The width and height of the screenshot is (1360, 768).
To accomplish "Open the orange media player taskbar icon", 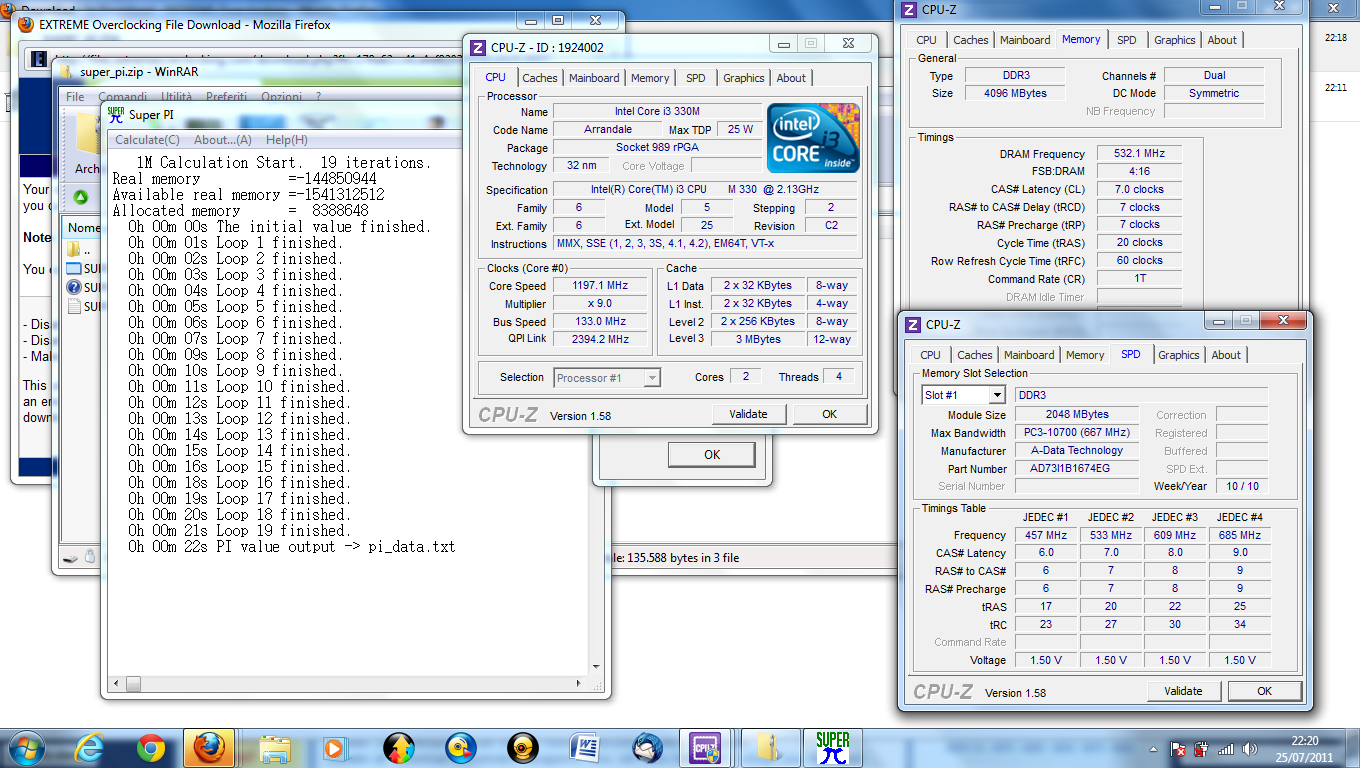I will point(336,747).
